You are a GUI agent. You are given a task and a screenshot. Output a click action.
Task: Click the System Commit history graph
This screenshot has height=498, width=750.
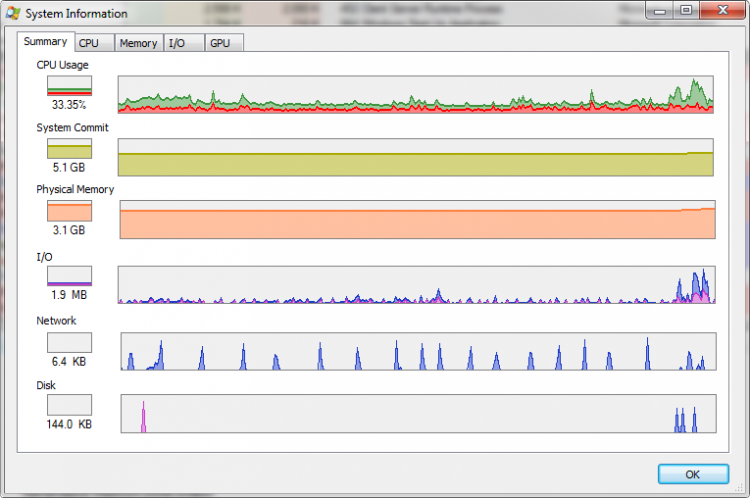(x=416, y=157)
